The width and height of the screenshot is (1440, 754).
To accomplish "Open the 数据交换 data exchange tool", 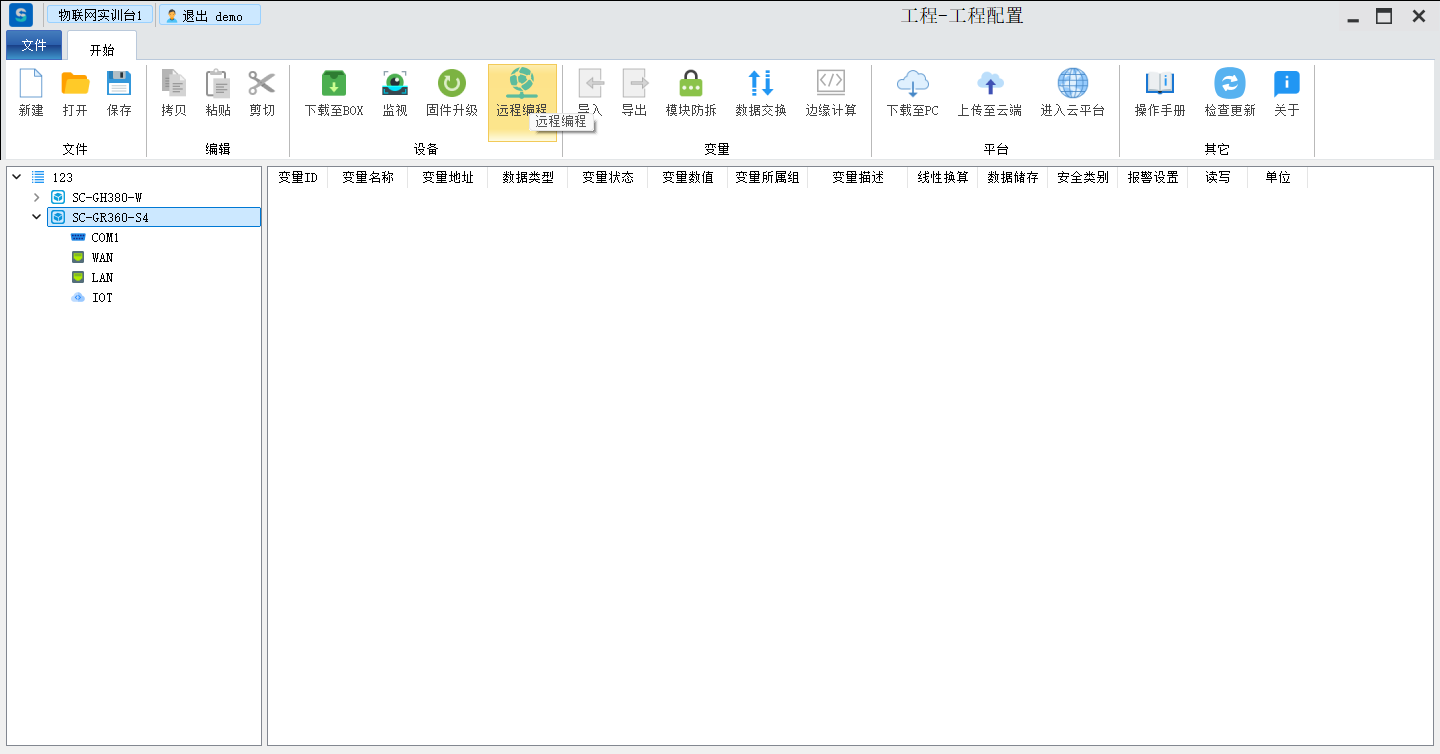I will coord(761,84).
